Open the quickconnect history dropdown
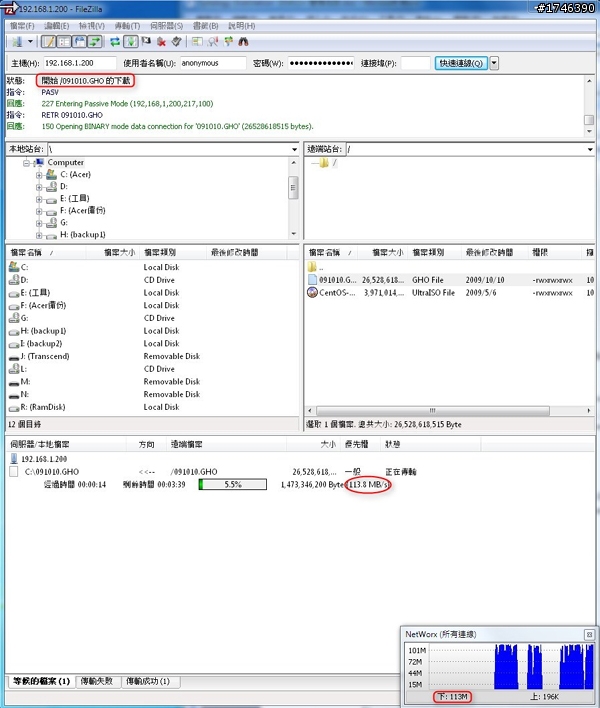 tap(494, 63)
